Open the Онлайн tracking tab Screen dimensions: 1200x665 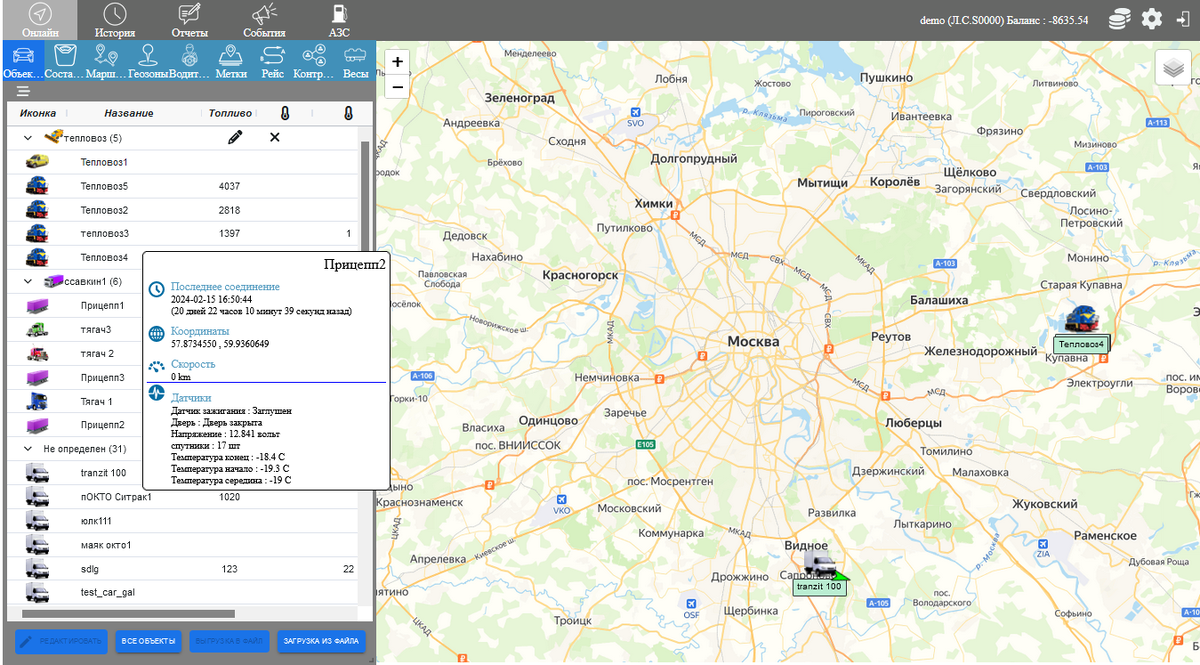[39, 20]
